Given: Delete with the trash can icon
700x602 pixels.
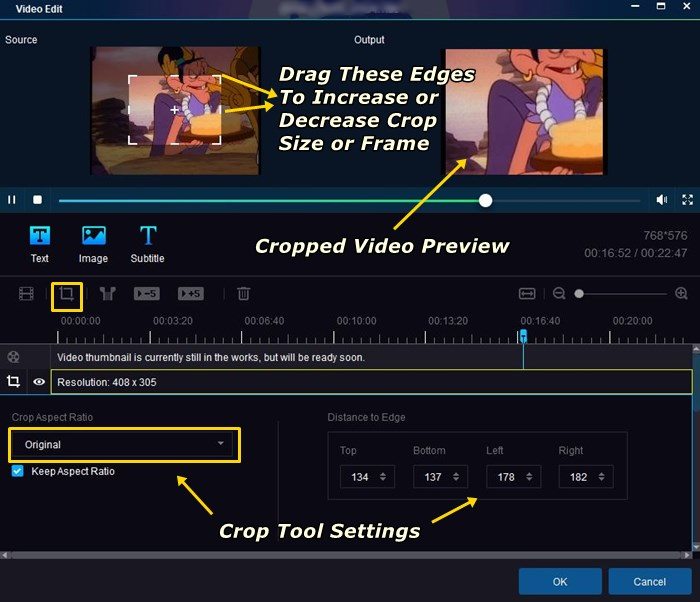Looking at the screenshot, I should (x=243, y=294).
